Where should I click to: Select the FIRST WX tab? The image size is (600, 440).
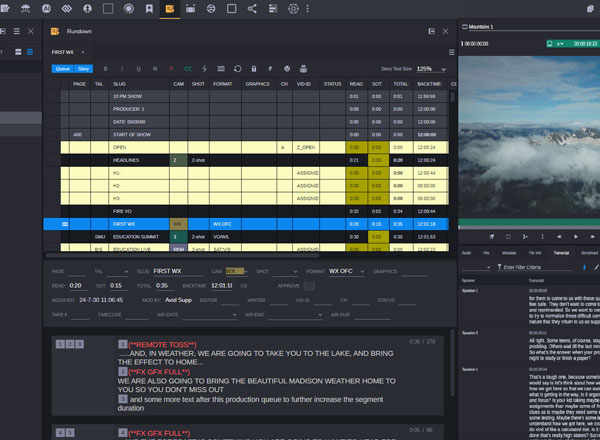[x=63, y=51]
